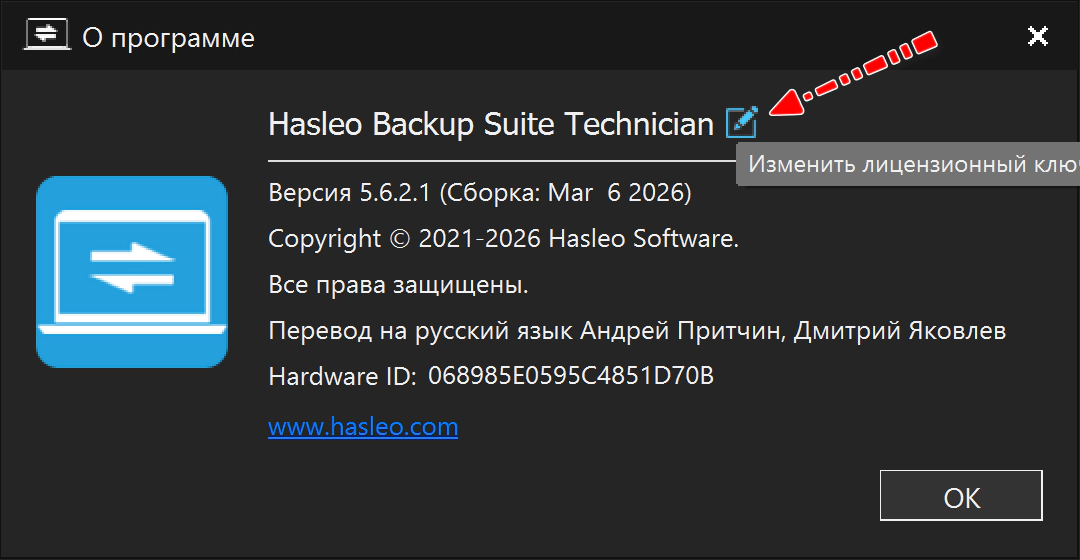The width and height of the screenshot is (1080, 560).
Task: Click the edit license key pencil icon
Action: [x=742, y=122]
